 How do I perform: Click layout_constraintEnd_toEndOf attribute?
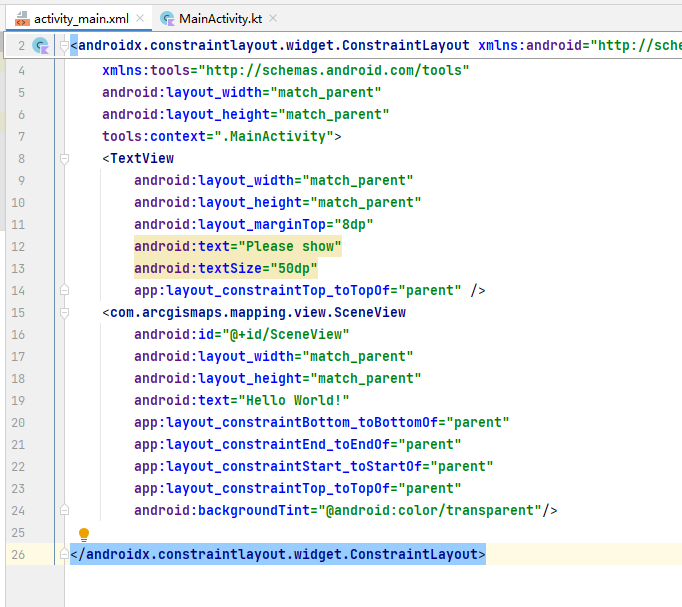(x=262, y=444)
